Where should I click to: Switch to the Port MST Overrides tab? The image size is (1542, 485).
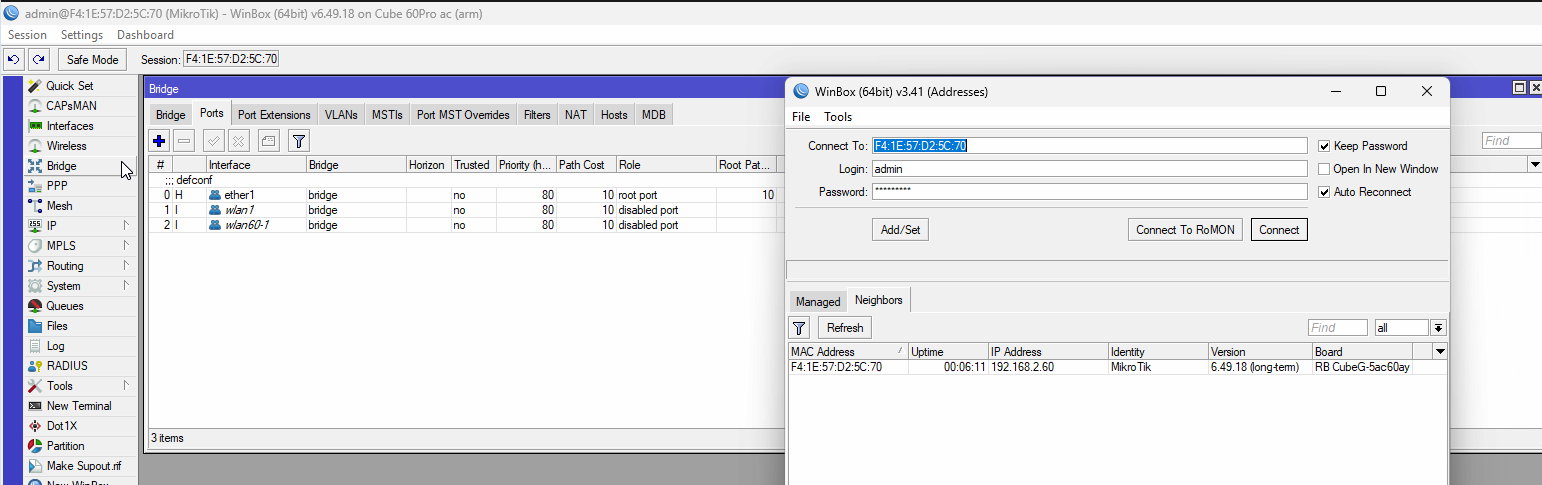(x=463, y=115)
